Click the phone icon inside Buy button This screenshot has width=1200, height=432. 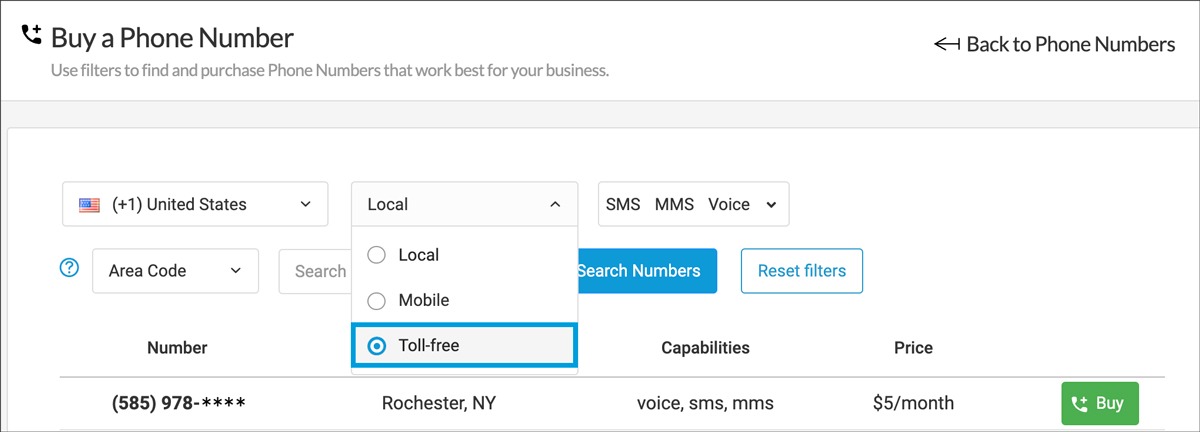pos(1079,404)
